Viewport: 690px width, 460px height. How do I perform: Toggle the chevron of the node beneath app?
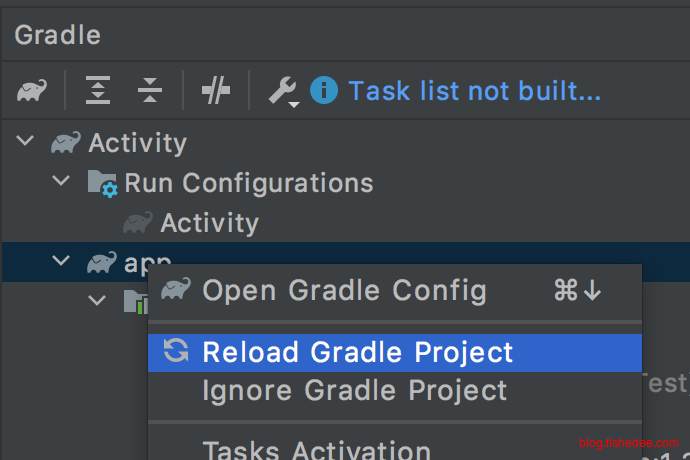98,299
